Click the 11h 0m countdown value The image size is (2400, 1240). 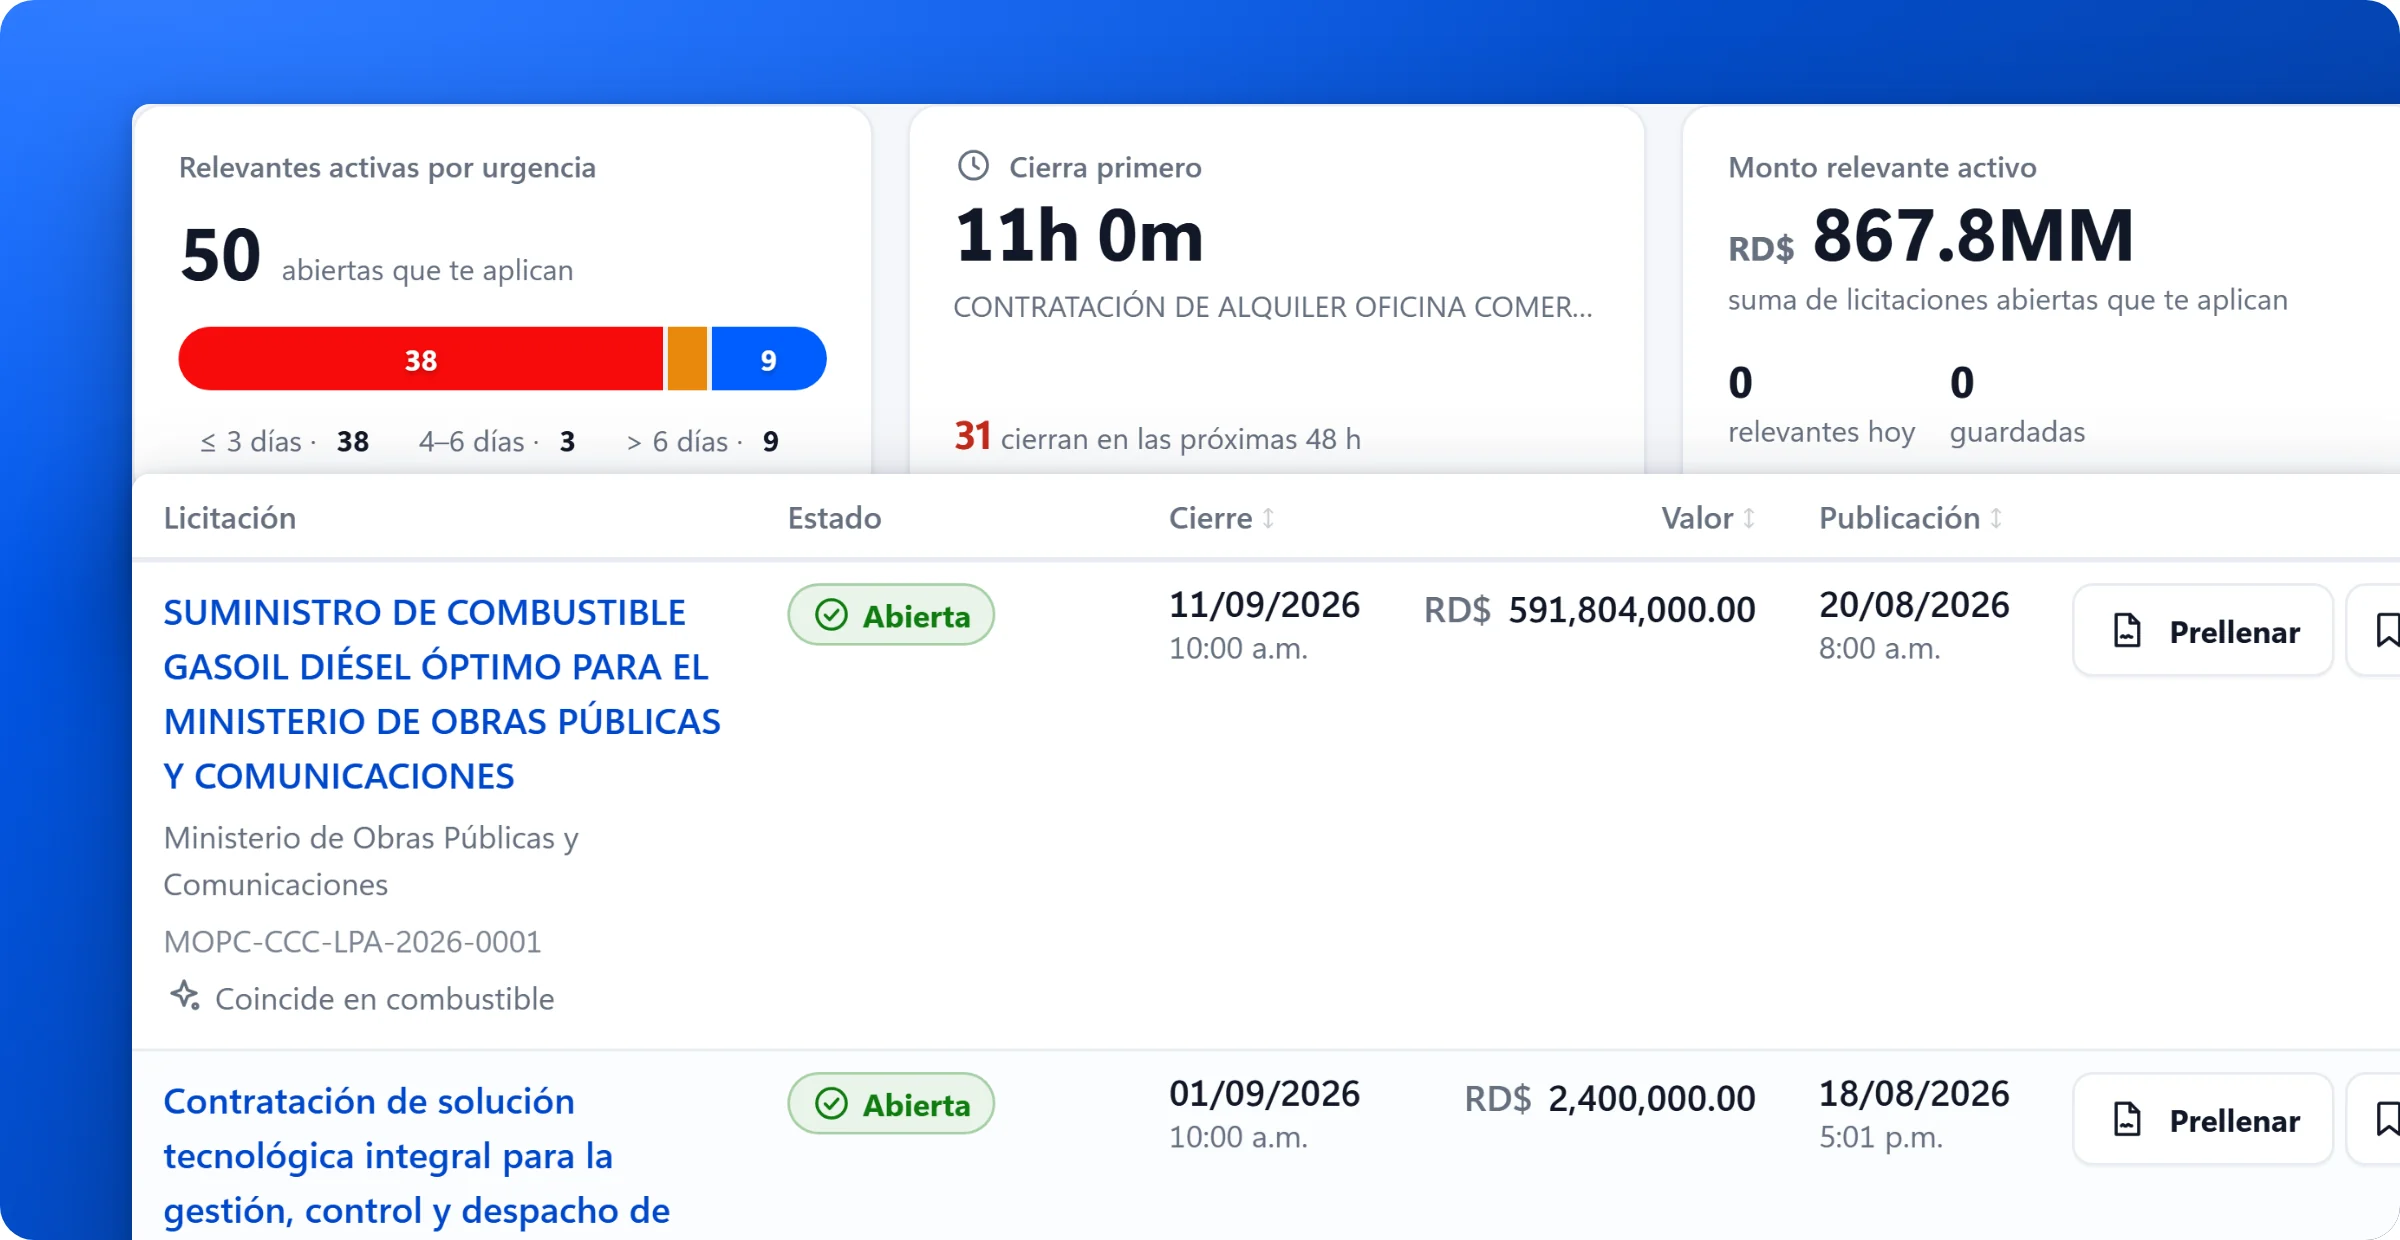click(x=1079, y=237)
